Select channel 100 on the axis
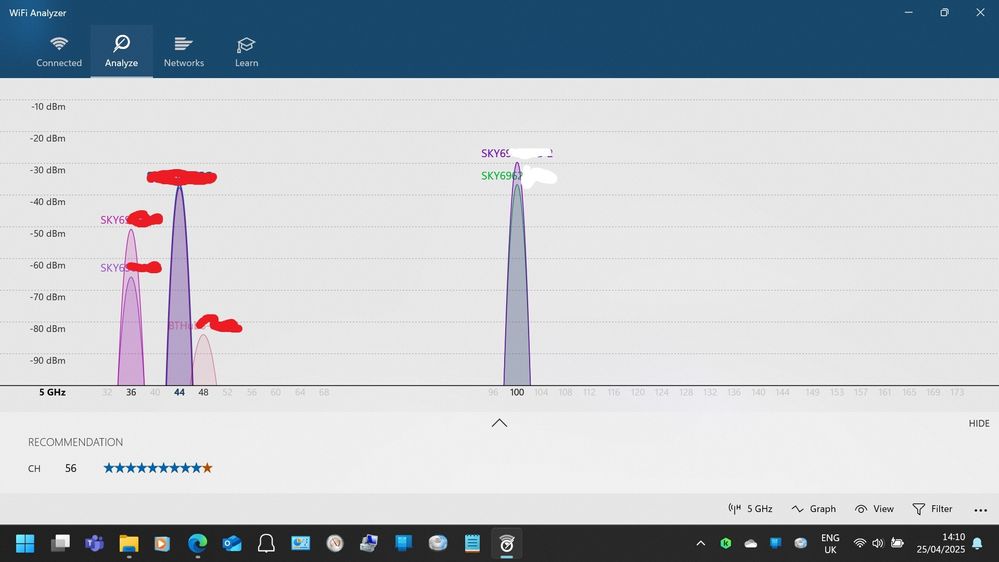The height and width of the screenshot is (562, 999). 517,393
